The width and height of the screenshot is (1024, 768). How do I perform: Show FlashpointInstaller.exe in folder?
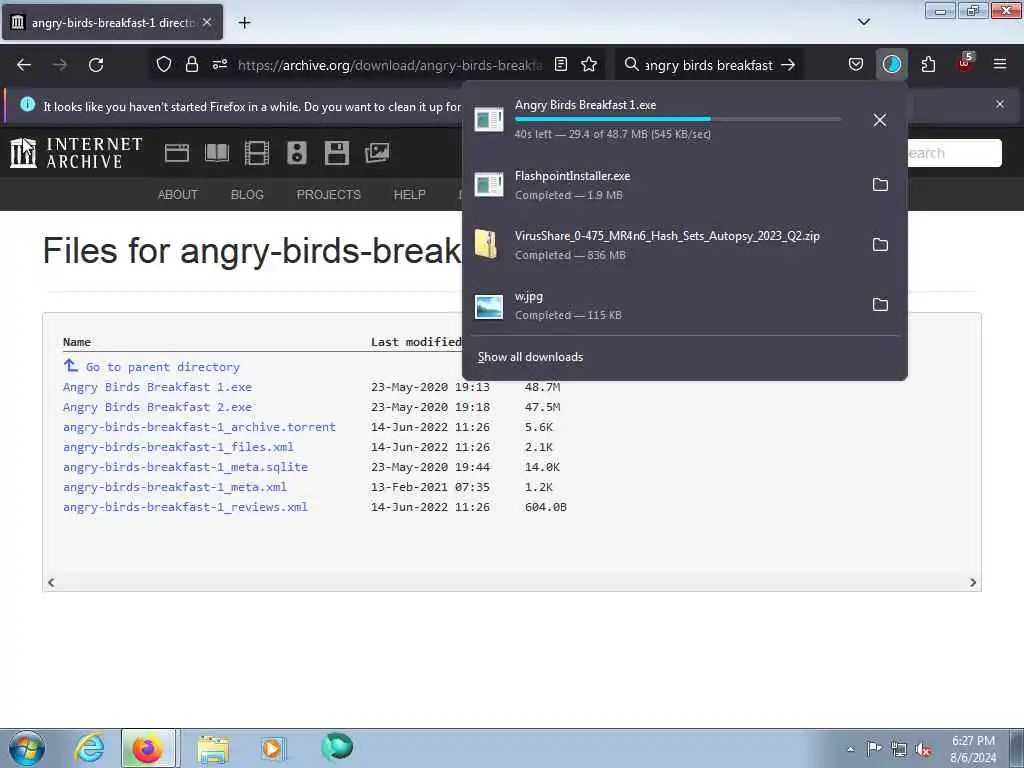[x=880, y=185]
